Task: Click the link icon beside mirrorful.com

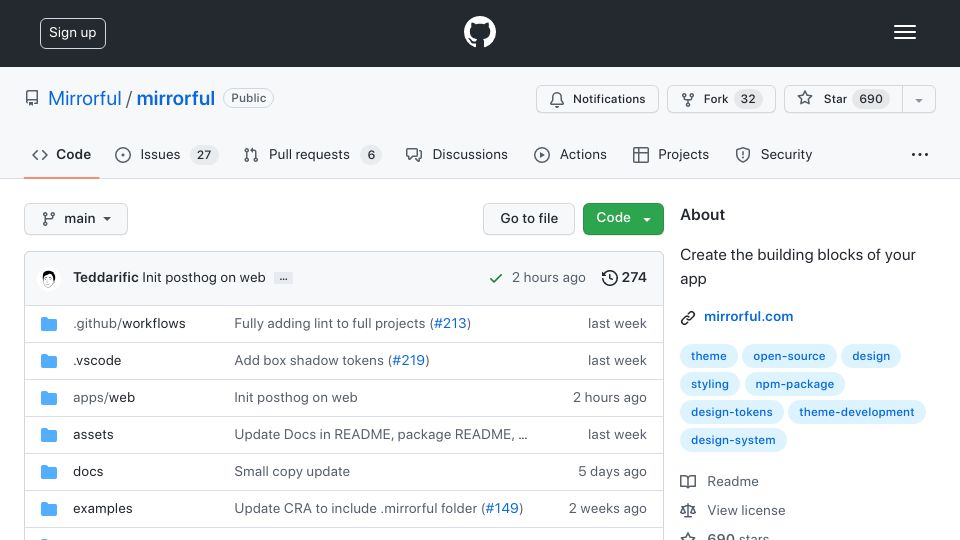Action: [x=688, y=317]
